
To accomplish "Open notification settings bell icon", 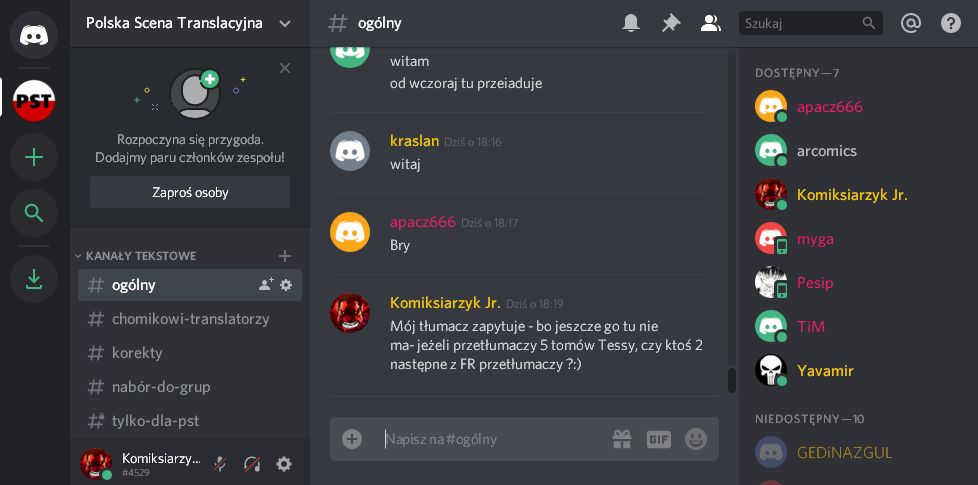I will pos(631,24).
